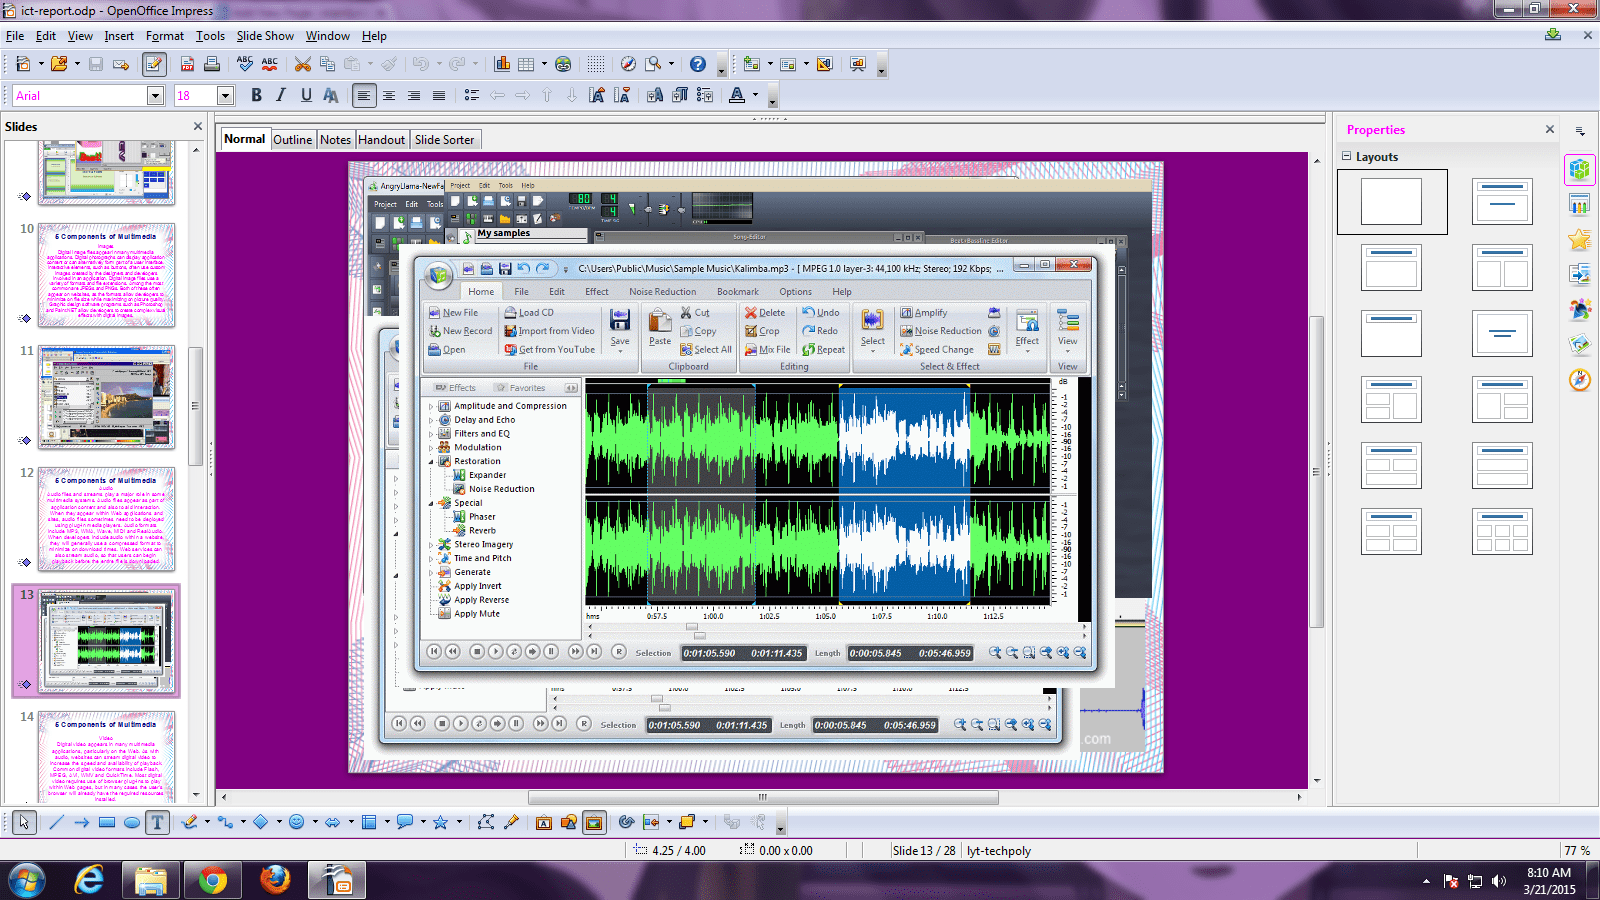The image size is (1600, 900).
Task: Increase the font size
Action: click(x=597, y=95)
